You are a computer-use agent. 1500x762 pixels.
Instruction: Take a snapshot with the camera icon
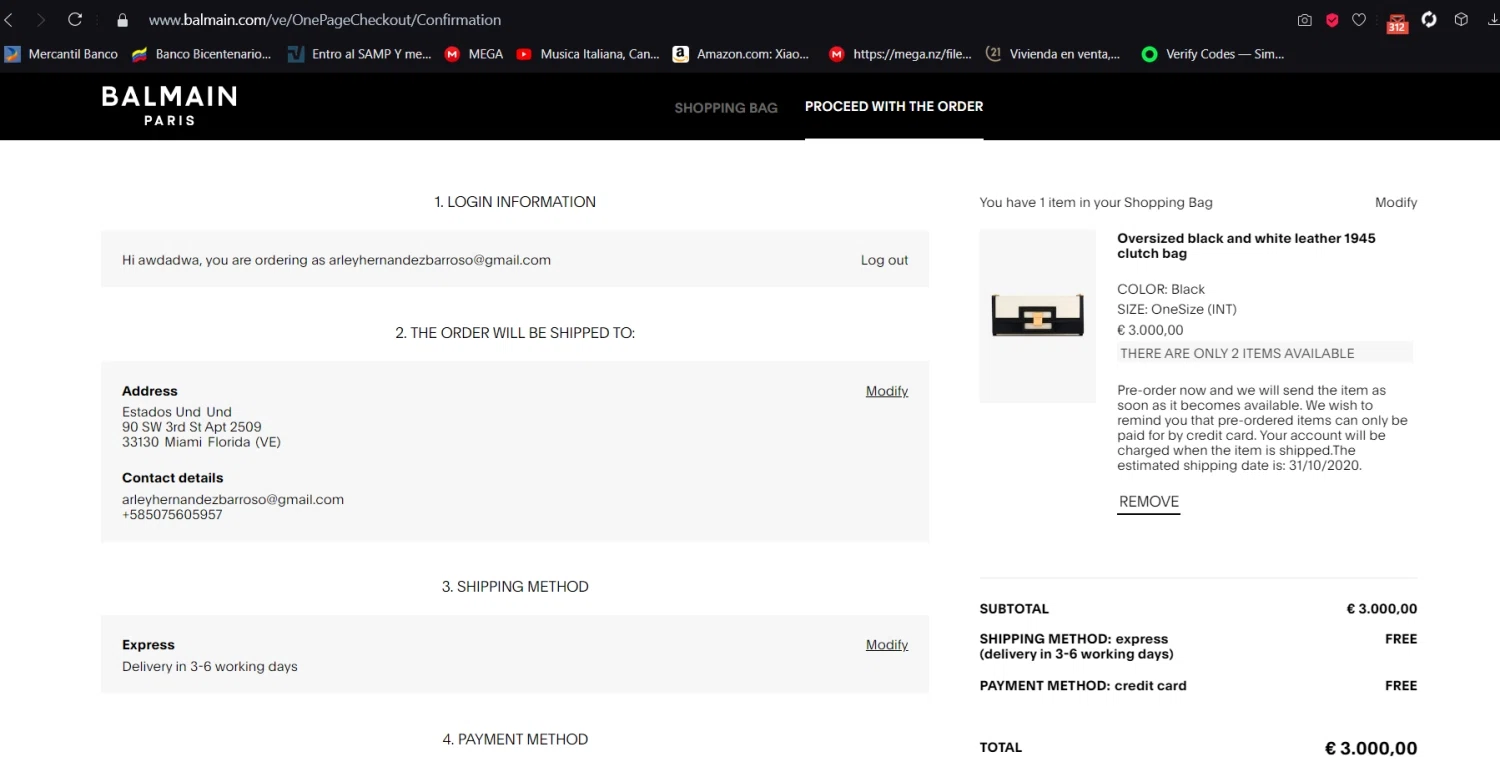tap(1305, 20)
